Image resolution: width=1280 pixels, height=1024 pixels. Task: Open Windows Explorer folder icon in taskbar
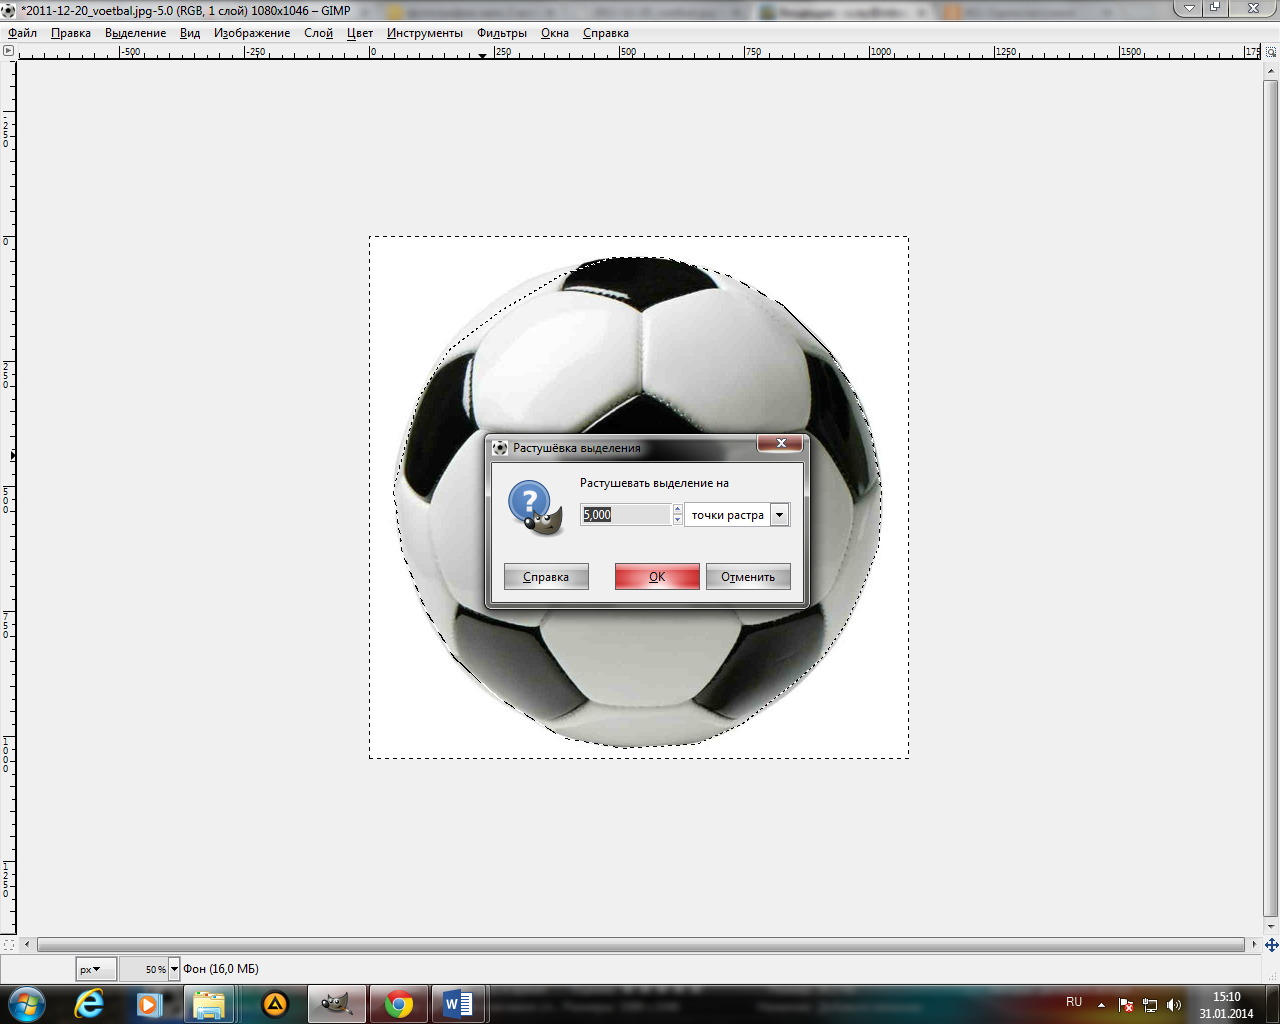[x=210, y=1004]
